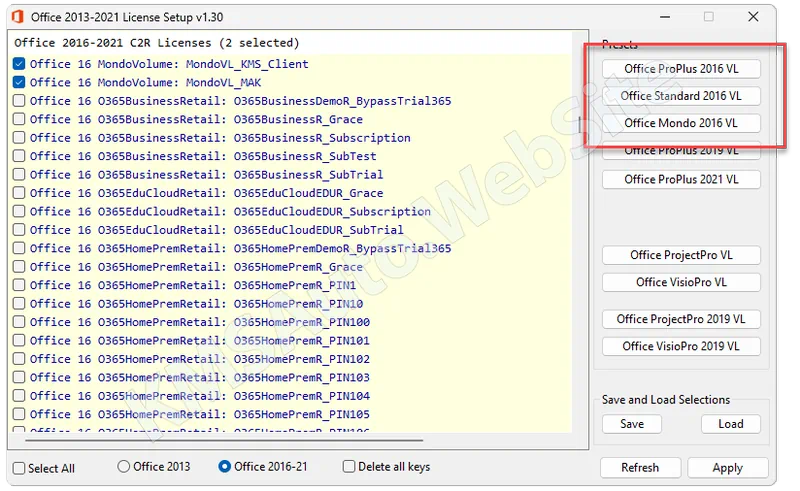The height and width of the screenshot is (491, 800).
Task: Apply the selected licenses
Action: pyautogui.click(x=727, y=468)
